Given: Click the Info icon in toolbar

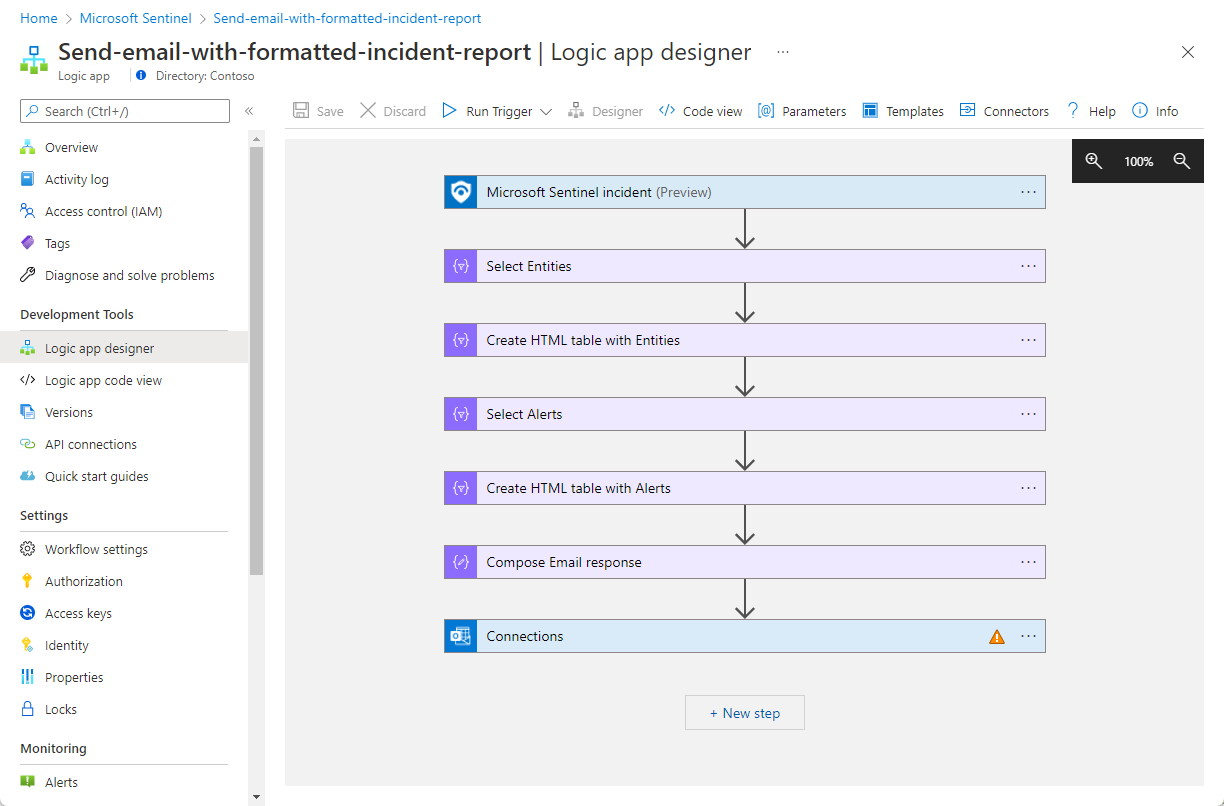Looking at the screenshot, I should point(1140,111).
